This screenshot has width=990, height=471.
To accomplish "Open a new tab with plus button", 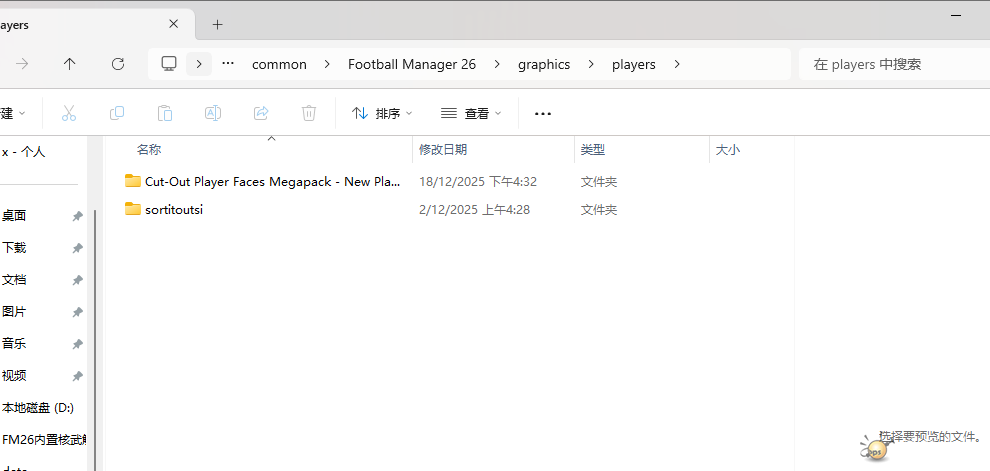I will [217, 24].
